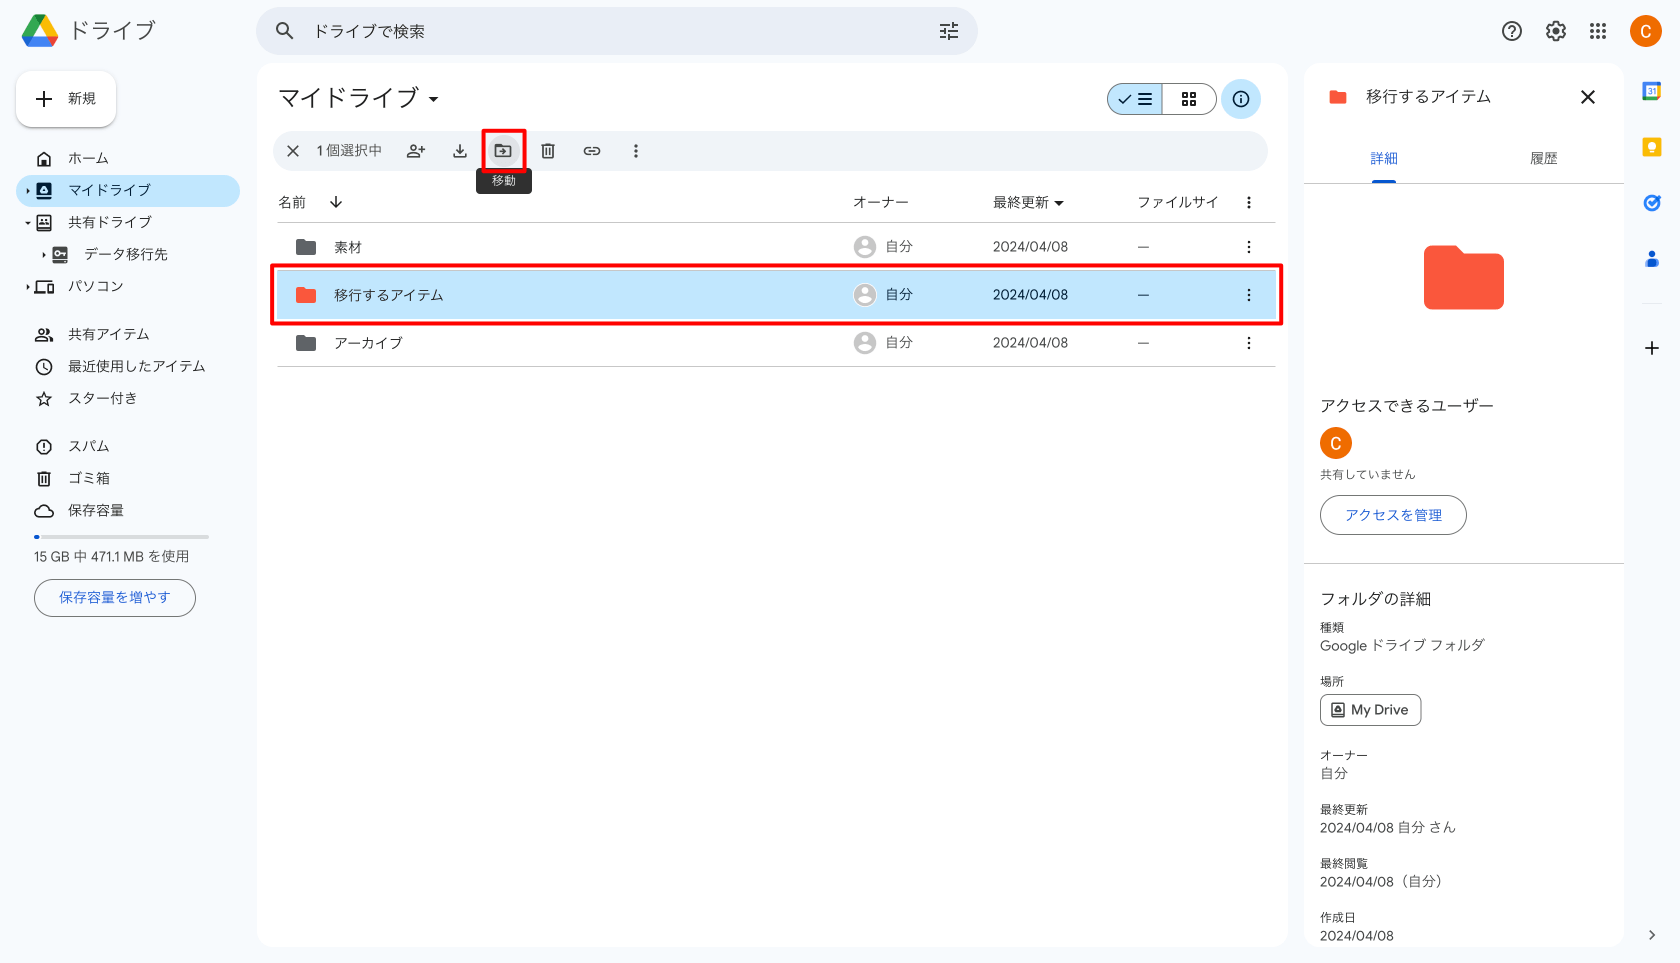This screenshot has height=963, width=1680.
Task: Click アクセスを管理 button
Action: coord(1393,515)
